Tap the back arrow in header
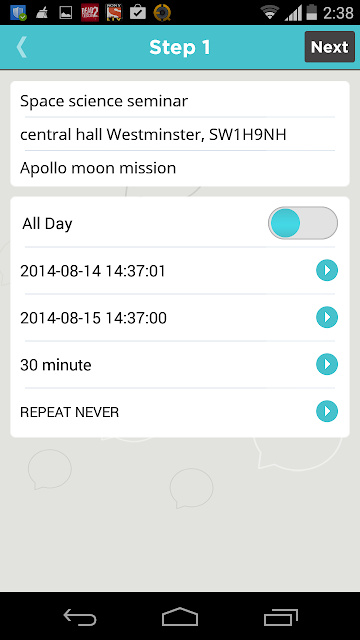This screenshot has height=640, width=360. coord(21,47)
